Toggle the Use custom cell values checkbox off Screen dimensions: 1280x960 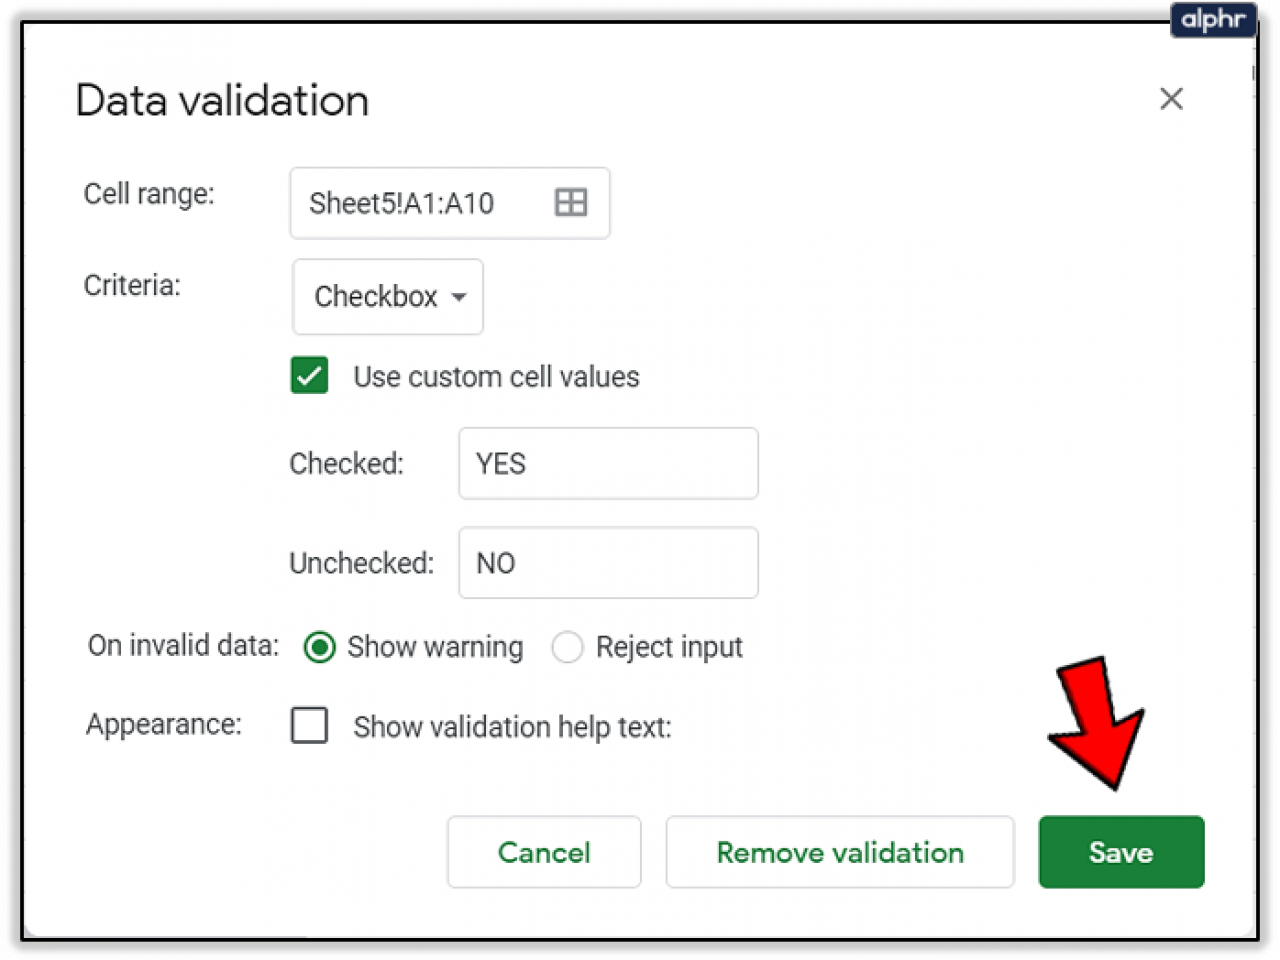(x=310, y=375)
